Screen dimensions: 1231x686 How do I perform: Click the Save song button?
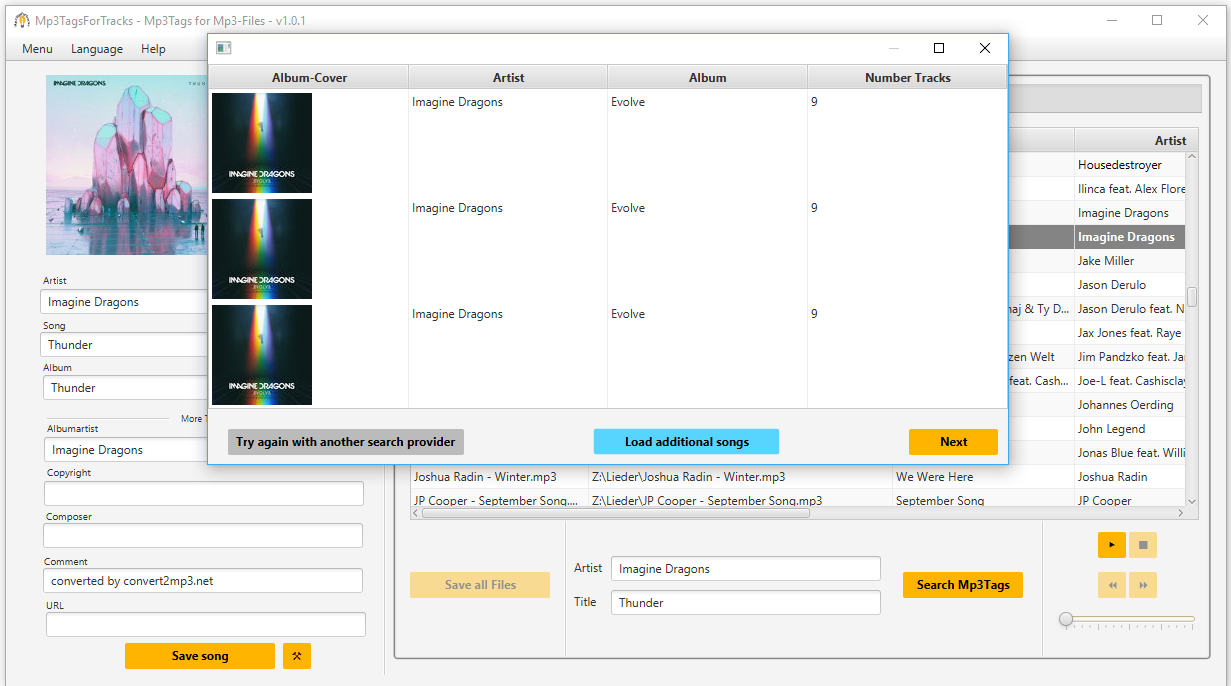click(x=200, y=656)
